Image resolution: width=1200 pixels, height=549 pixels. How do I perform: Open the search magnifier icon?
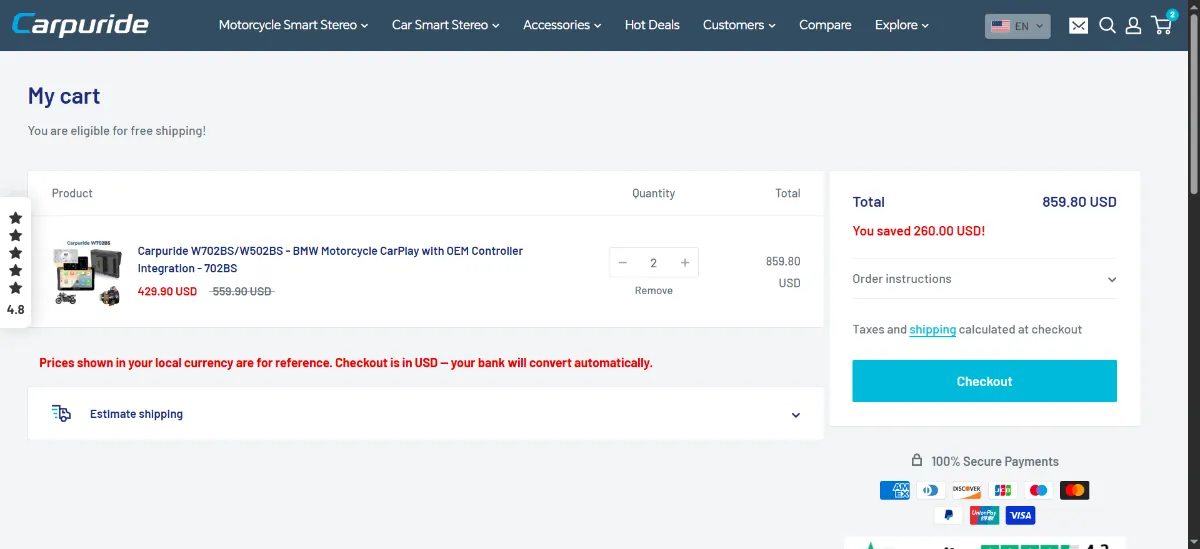pos(1107,25)
